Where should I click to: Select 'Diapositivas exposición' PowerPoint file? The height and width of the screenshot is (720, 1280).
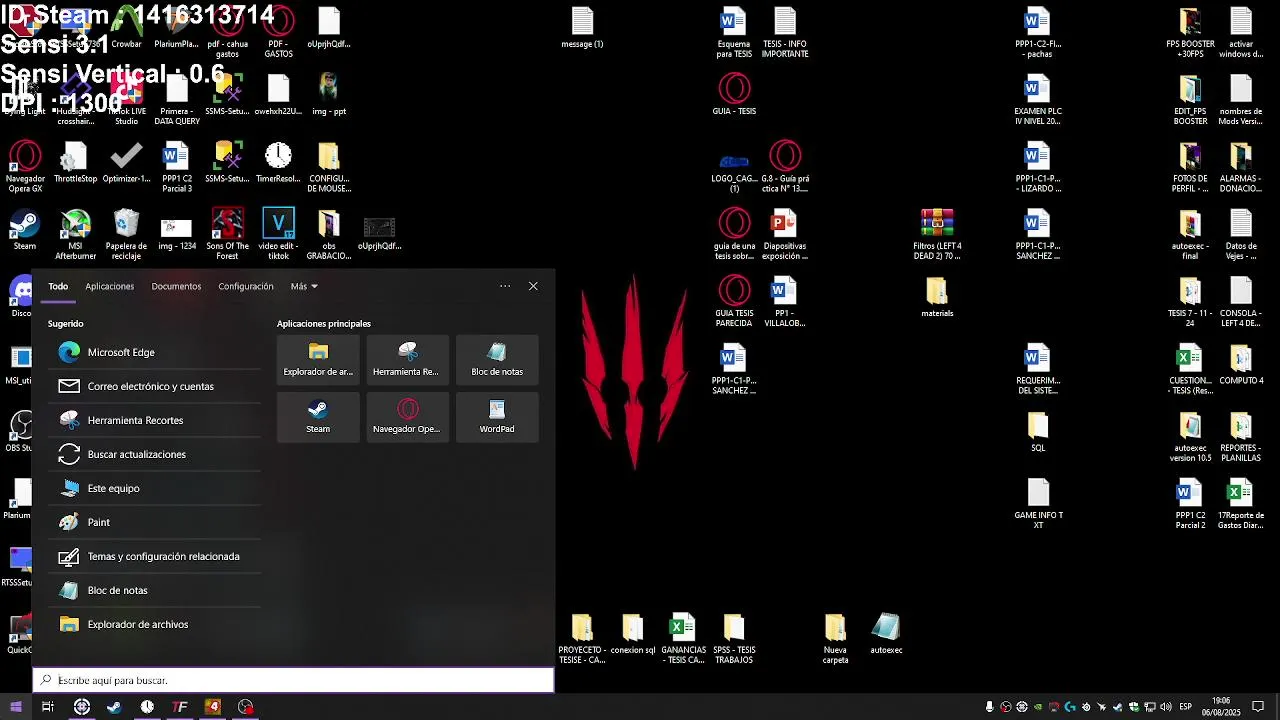pyautogui.click(x=785, y=234)
